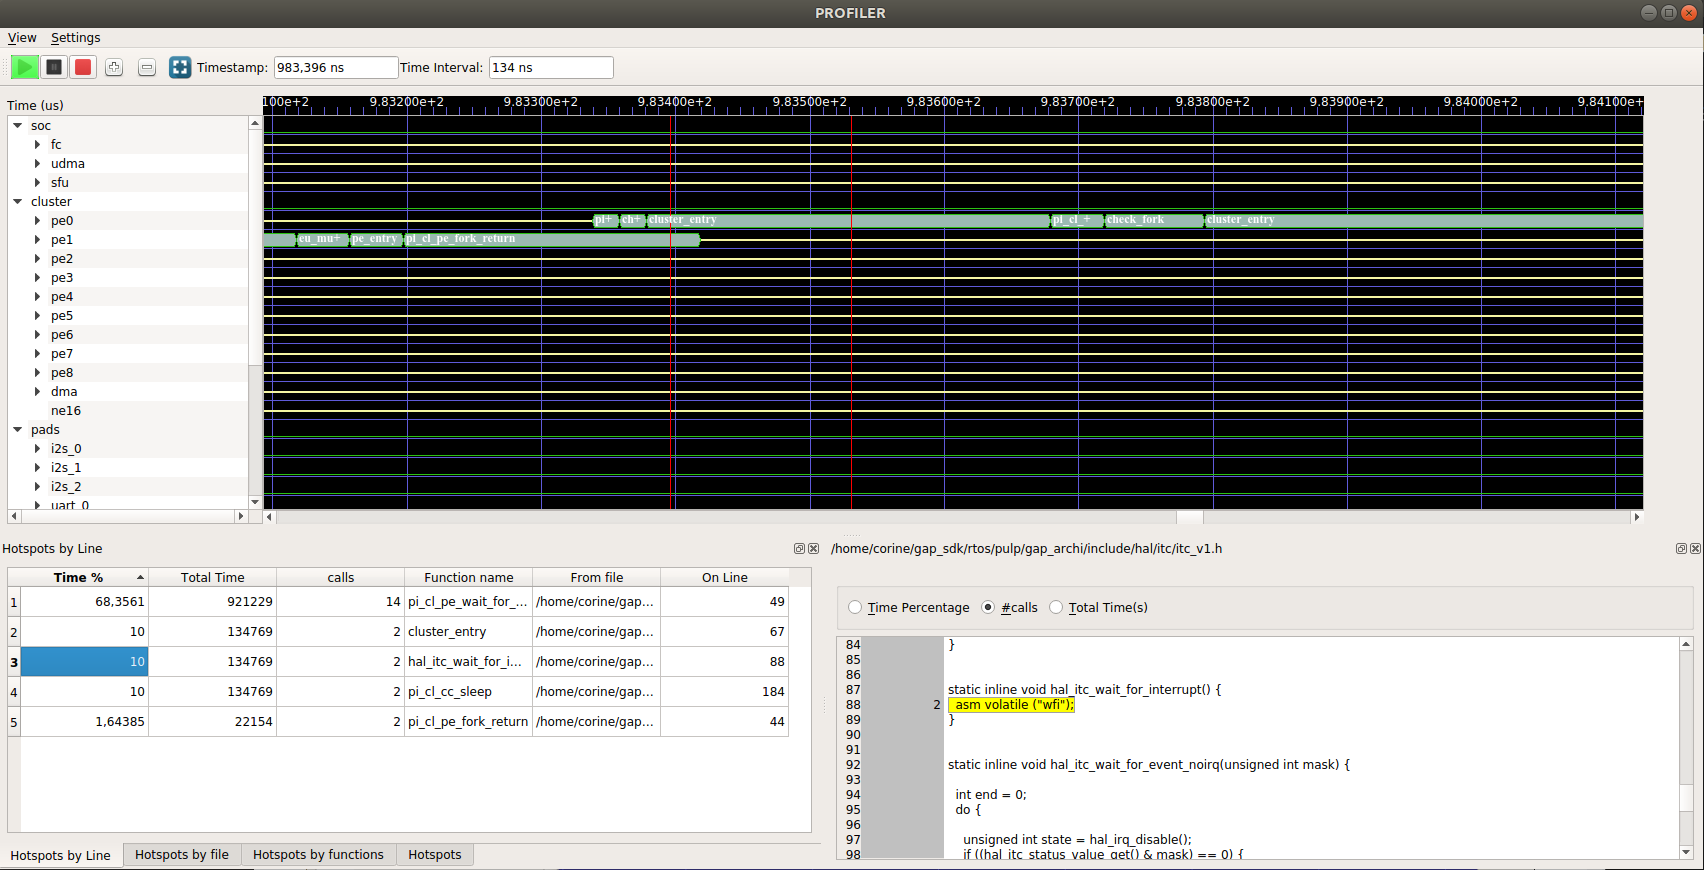Expand the pe1 tree node

pyautogui.click(x=38, y=239)
